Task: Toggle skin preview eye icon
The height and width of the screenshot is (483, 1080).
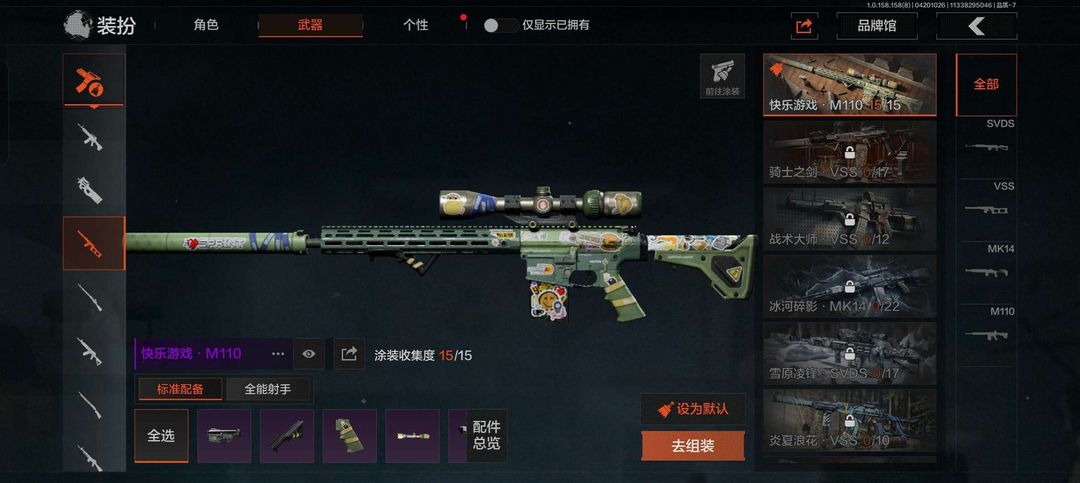Action: click(309, 354)
